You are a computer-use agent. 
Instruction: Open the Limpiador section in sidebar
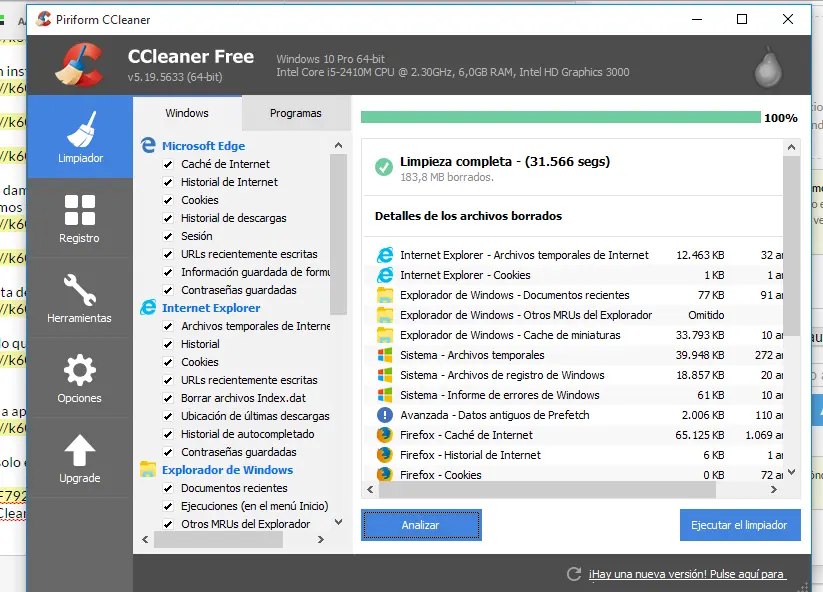point(80,137)
